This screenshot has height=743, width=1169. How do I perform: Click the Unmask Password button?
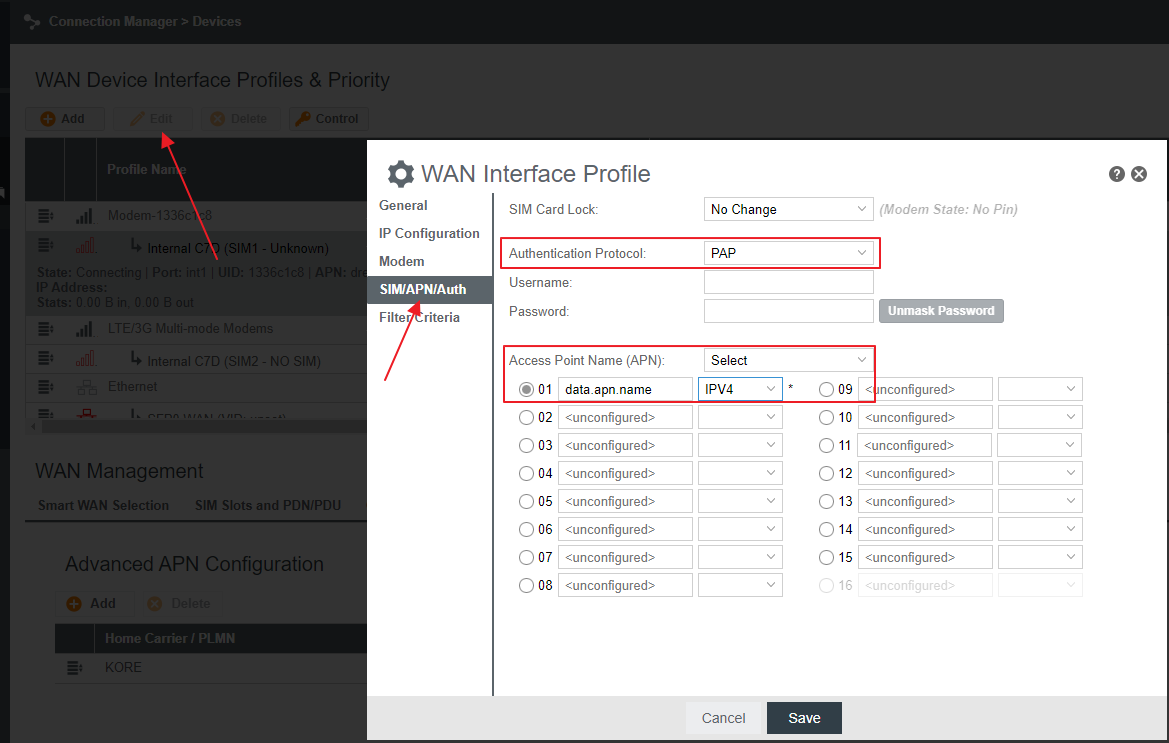pos(940,311)
